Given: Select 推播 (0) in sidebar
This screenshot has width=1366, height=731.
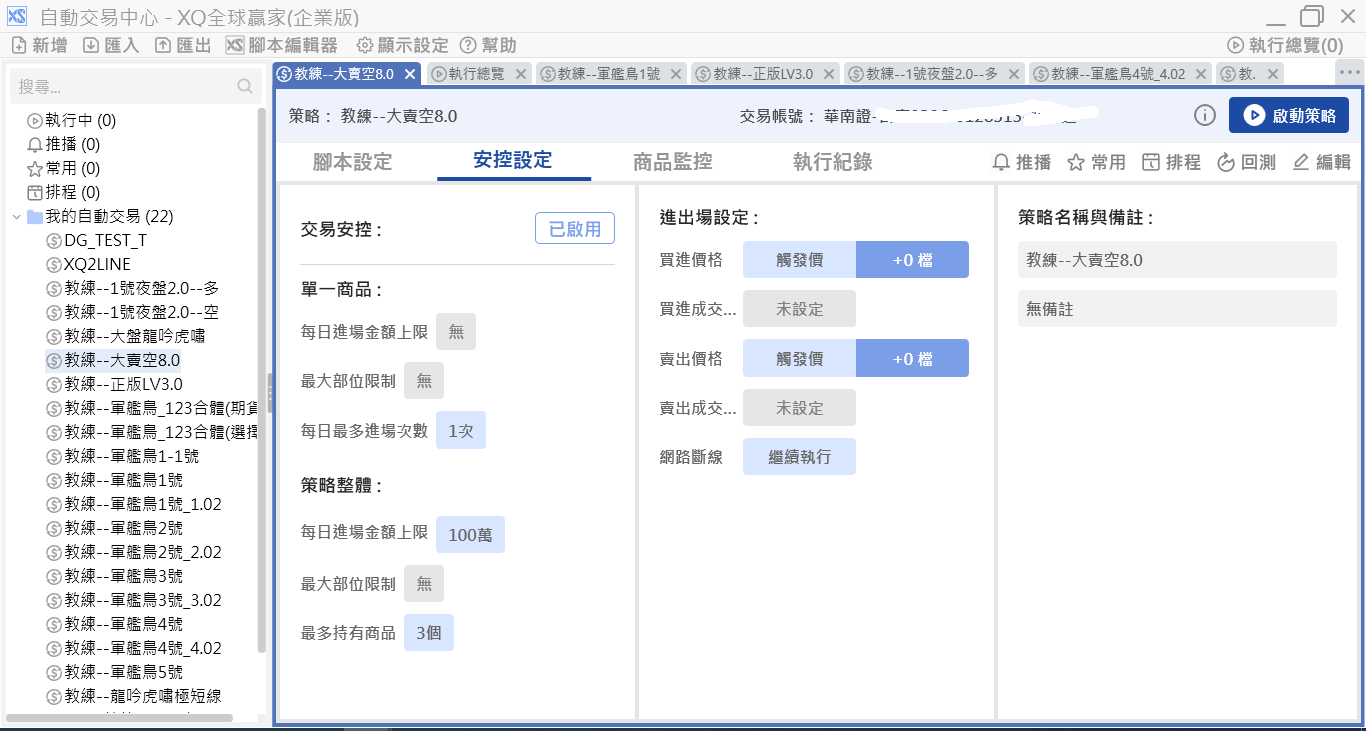Looking at the screenshot, I should (x=63, y=144).
